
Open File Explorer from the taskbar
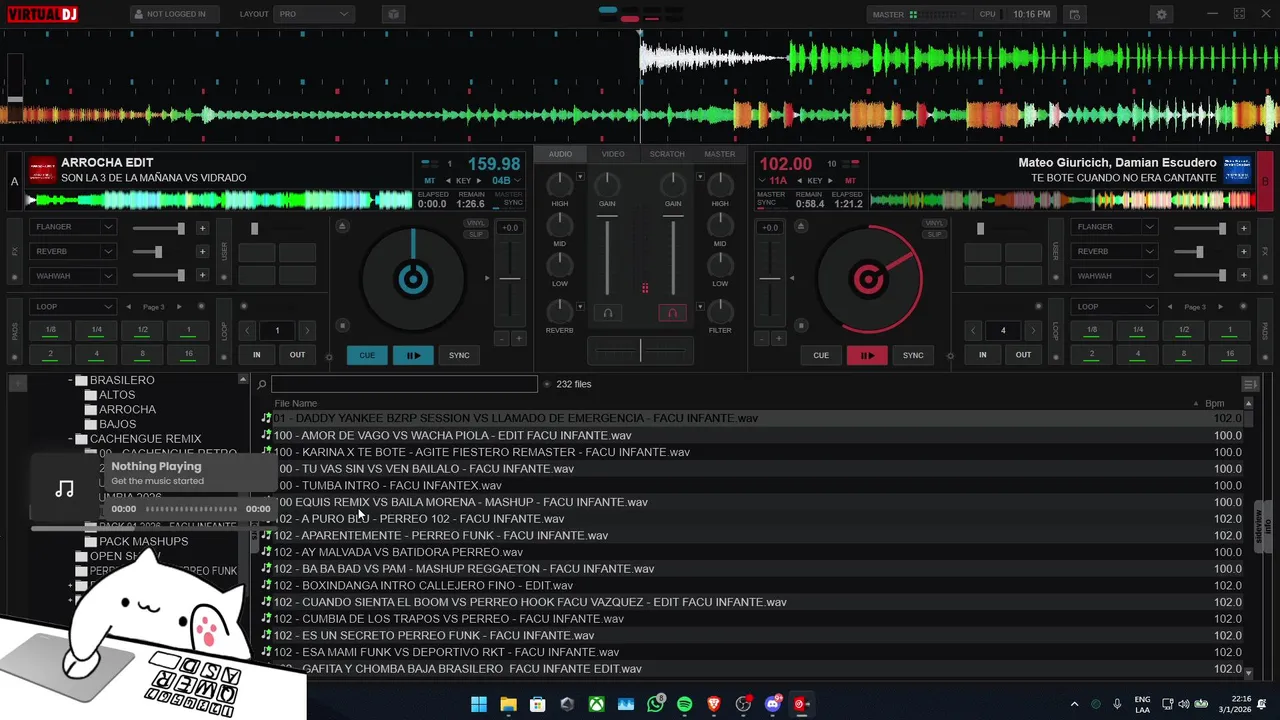(x=508, y=704)
